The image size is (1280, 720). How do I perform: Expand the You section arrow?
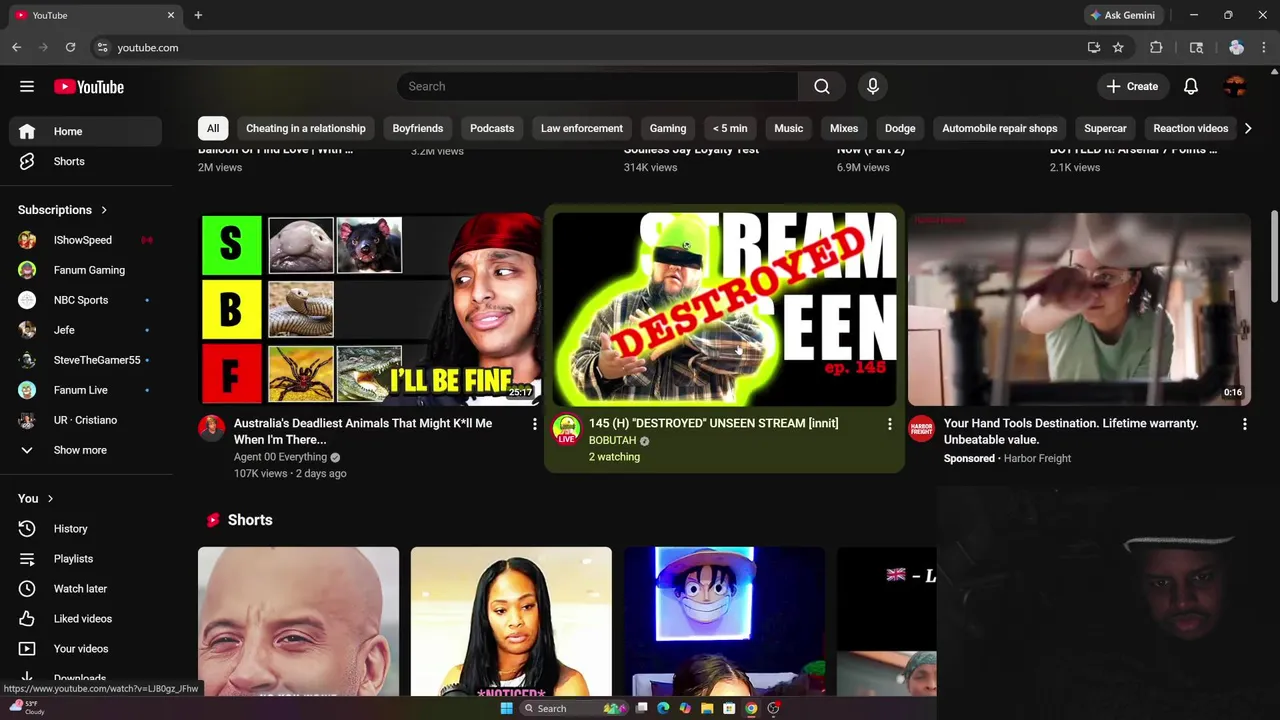[x=50, y=498]
